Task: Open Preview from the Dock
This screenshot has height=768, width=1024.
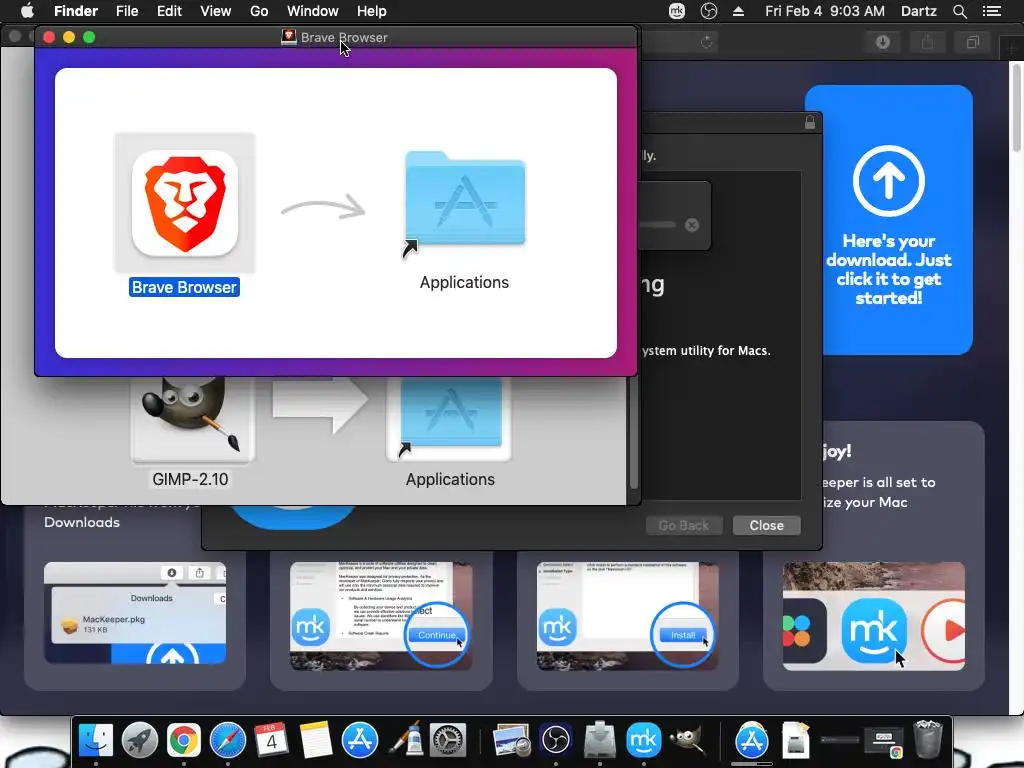Action: pos(511,740)
